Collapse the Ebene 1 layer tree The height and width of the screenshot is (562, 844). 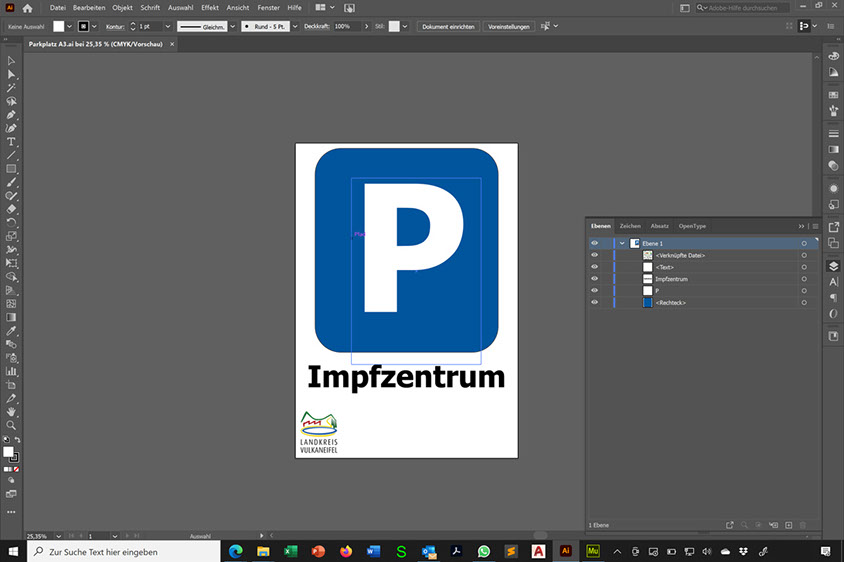pyautogui.click(x=621, y=243)
